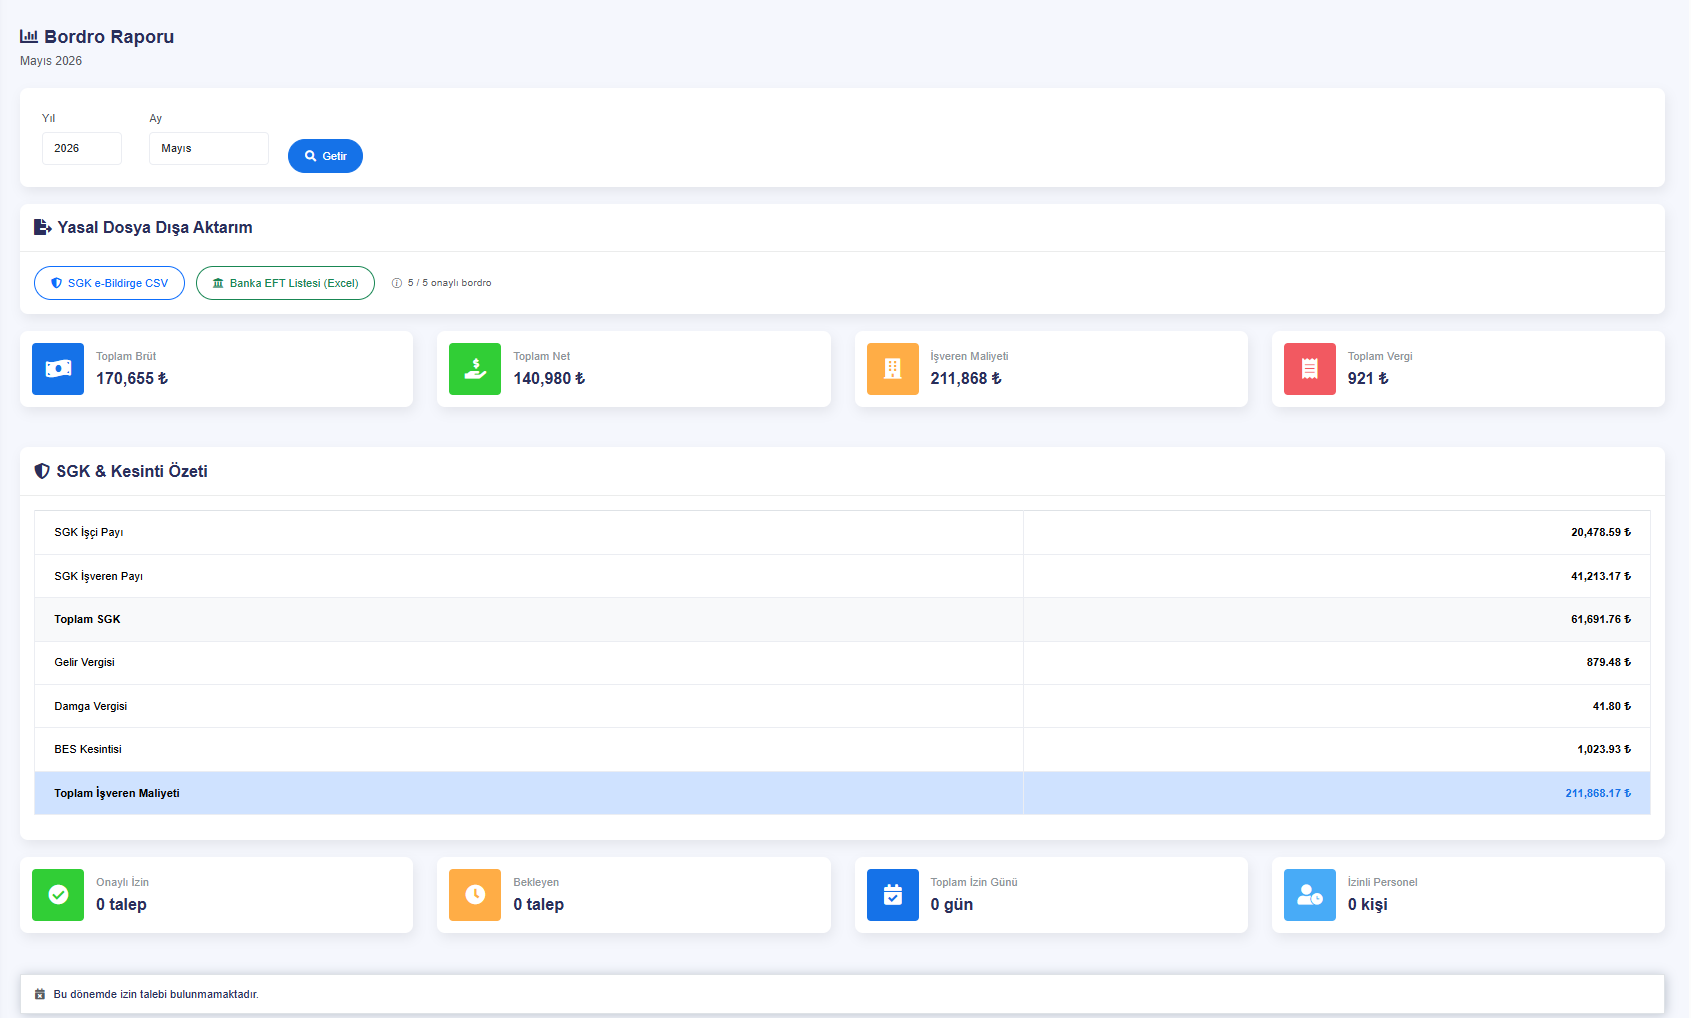The height and width of the screenshot is (1018, 1691).
Task: Click the SGK İşçi Payı row
Action: click(x=842, y=533)
